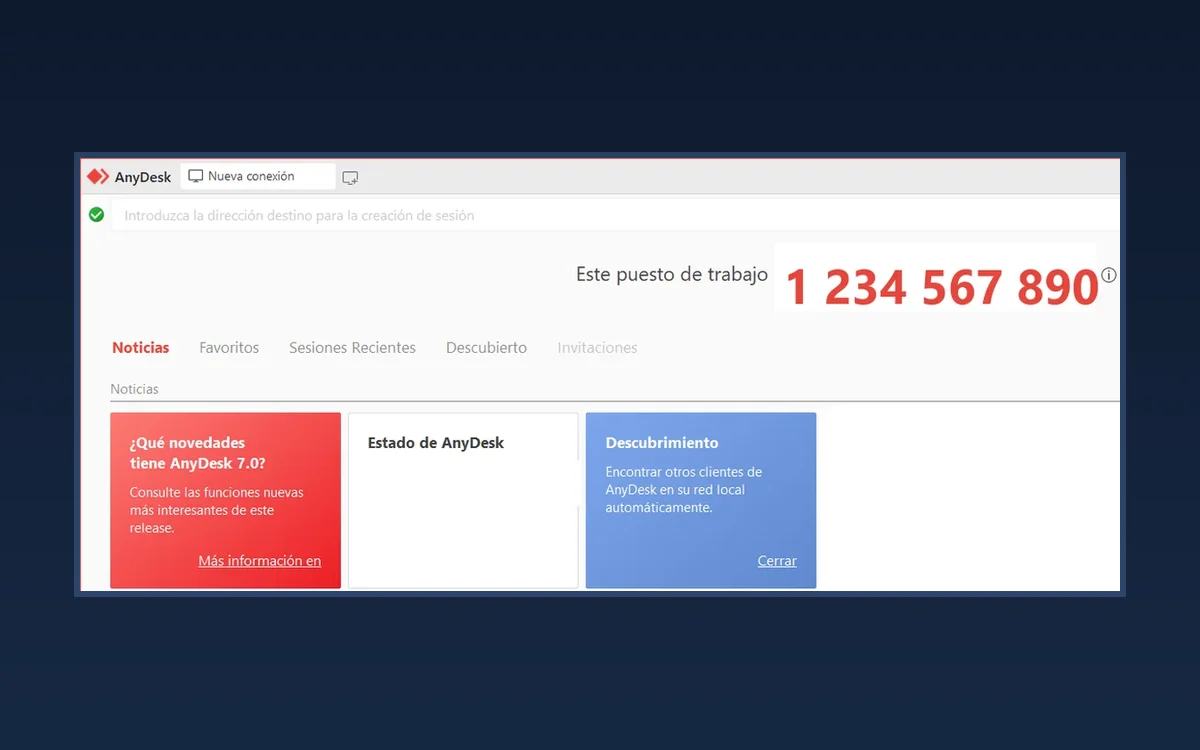Viewport: 1200px width, 750px height.
Task: Click the AnyDesk 7.0 novedades card
Action: [x=225, y=501]
